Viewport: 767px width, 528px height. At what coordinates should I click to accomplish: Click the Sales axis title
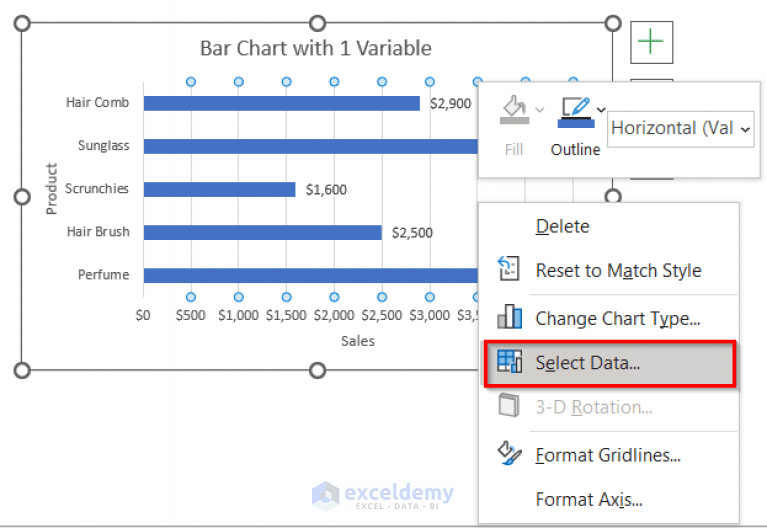[x=358, y=341]
